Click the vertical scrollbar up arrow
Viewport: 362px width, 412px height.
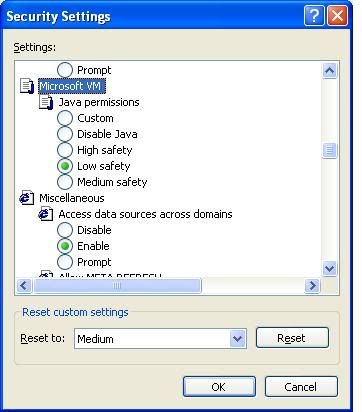pyautogui.click(x=329, y=71)
